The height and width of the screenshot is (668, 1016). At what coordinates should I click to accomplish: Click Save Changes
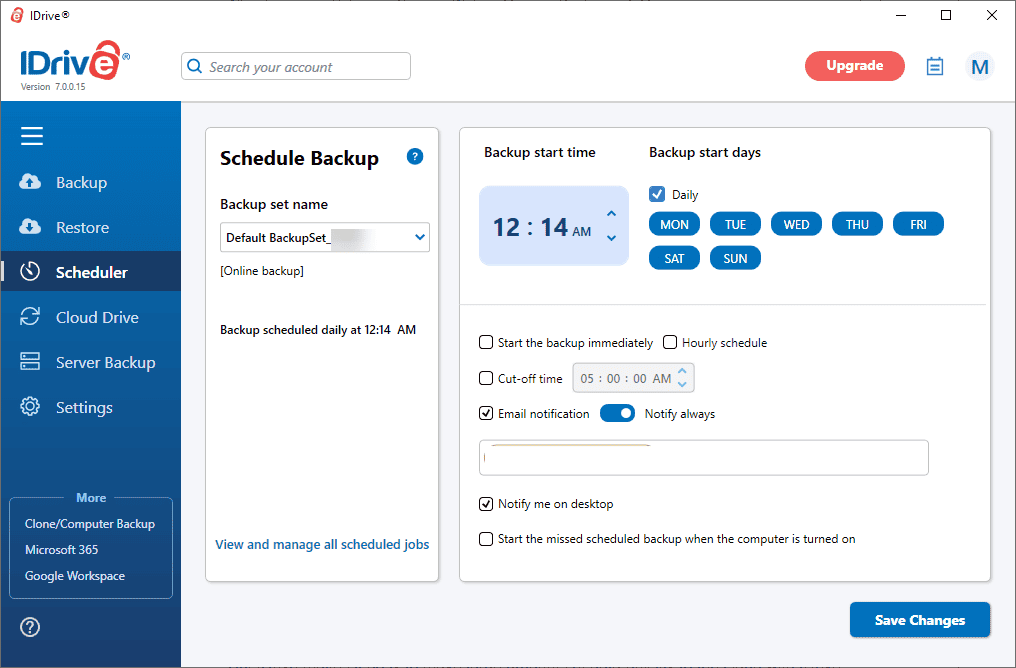coord(920,620)
